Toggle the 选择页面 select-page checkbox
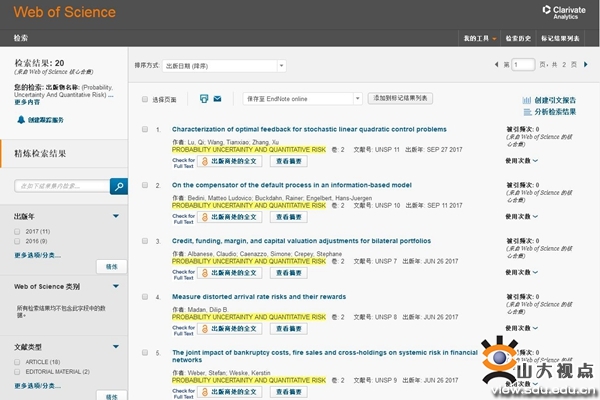Screen dimensions: 600x400 (146, 100)
